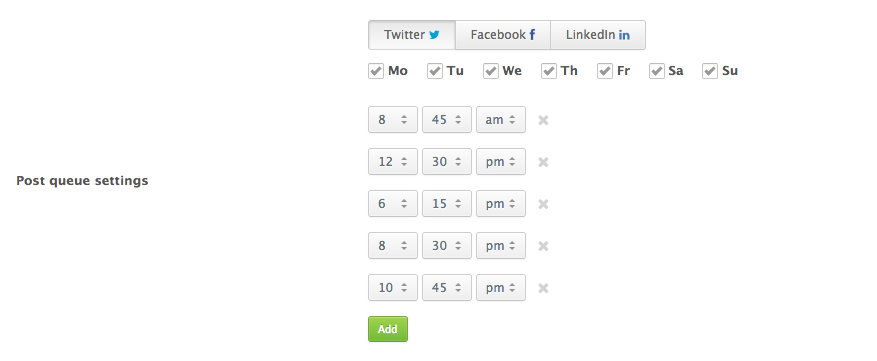The image size is (877, 361).
Task: Remove the 8:45 am time slot
Action: tap(543, 120)
